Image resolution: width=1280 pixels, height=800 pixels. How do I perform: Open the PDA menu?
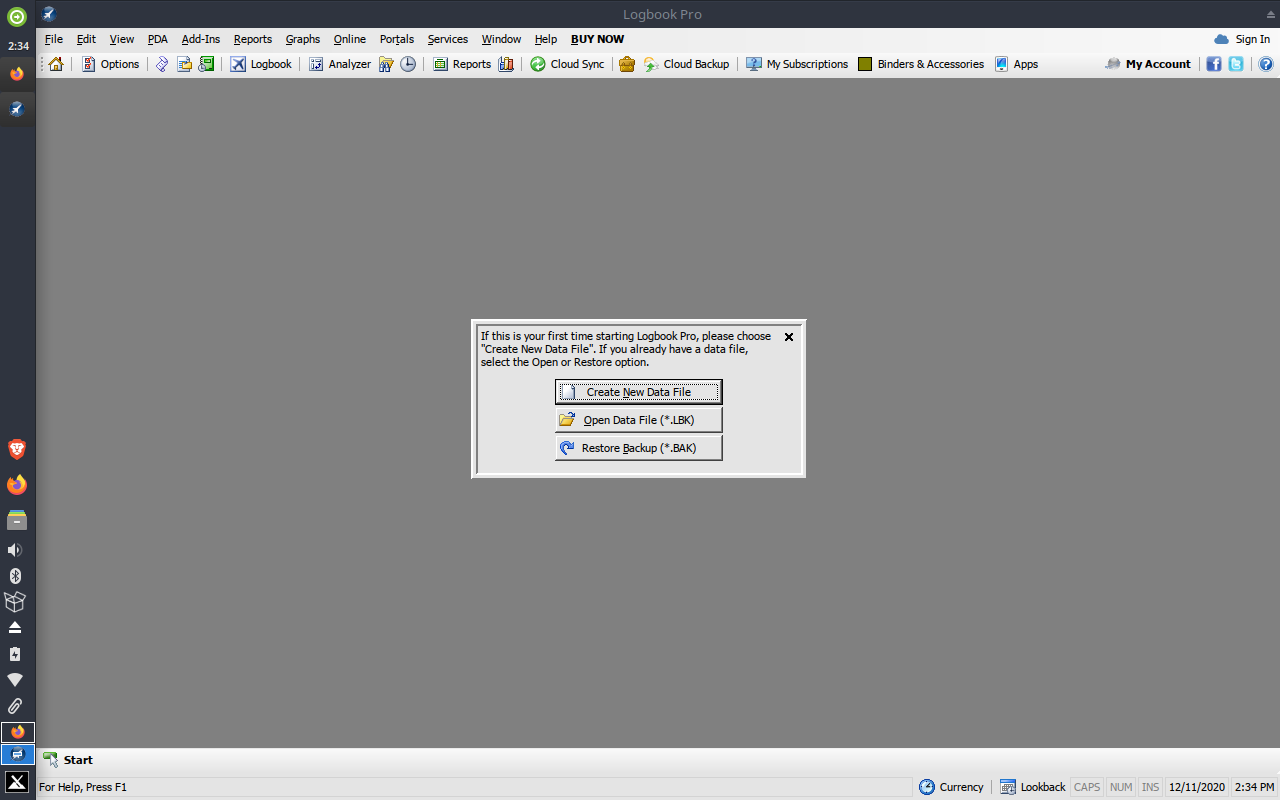pos(157,39)
